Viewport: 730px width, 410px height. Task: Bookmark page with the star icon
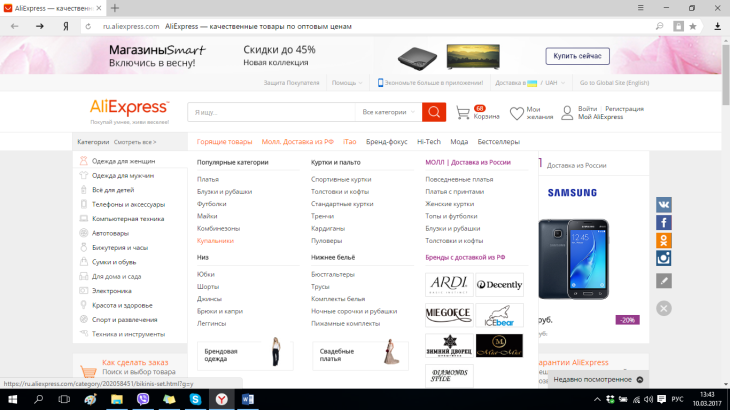[693, 27]
